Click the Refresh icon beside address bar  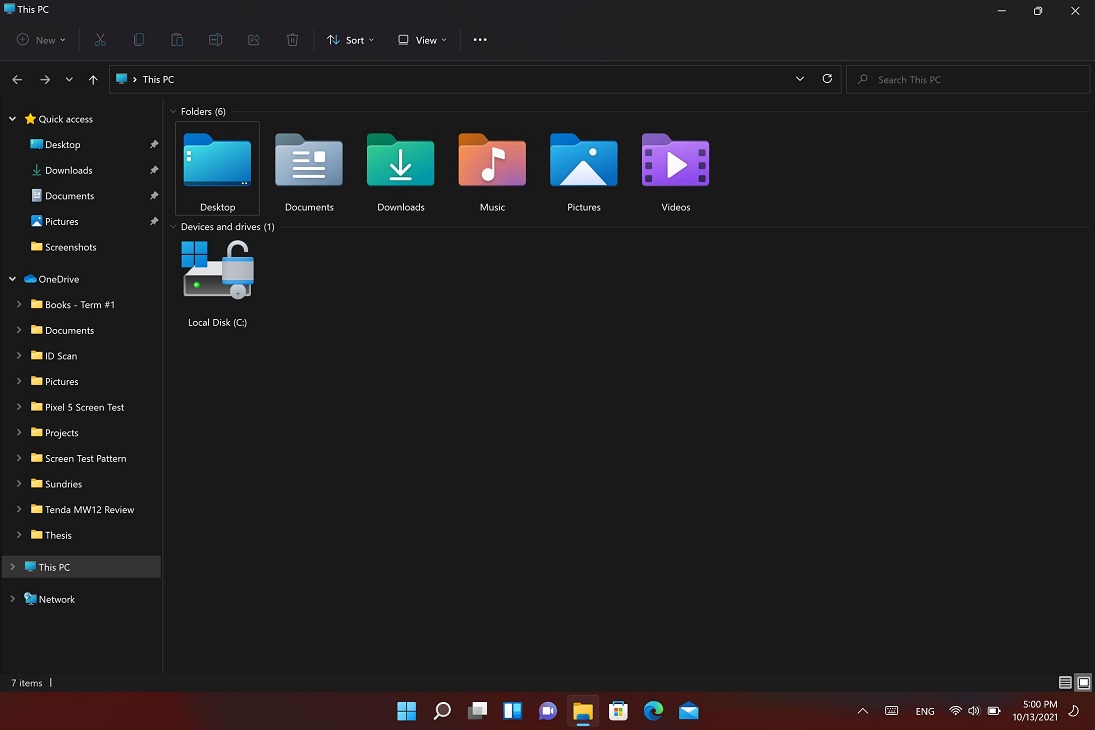[827, 79]
